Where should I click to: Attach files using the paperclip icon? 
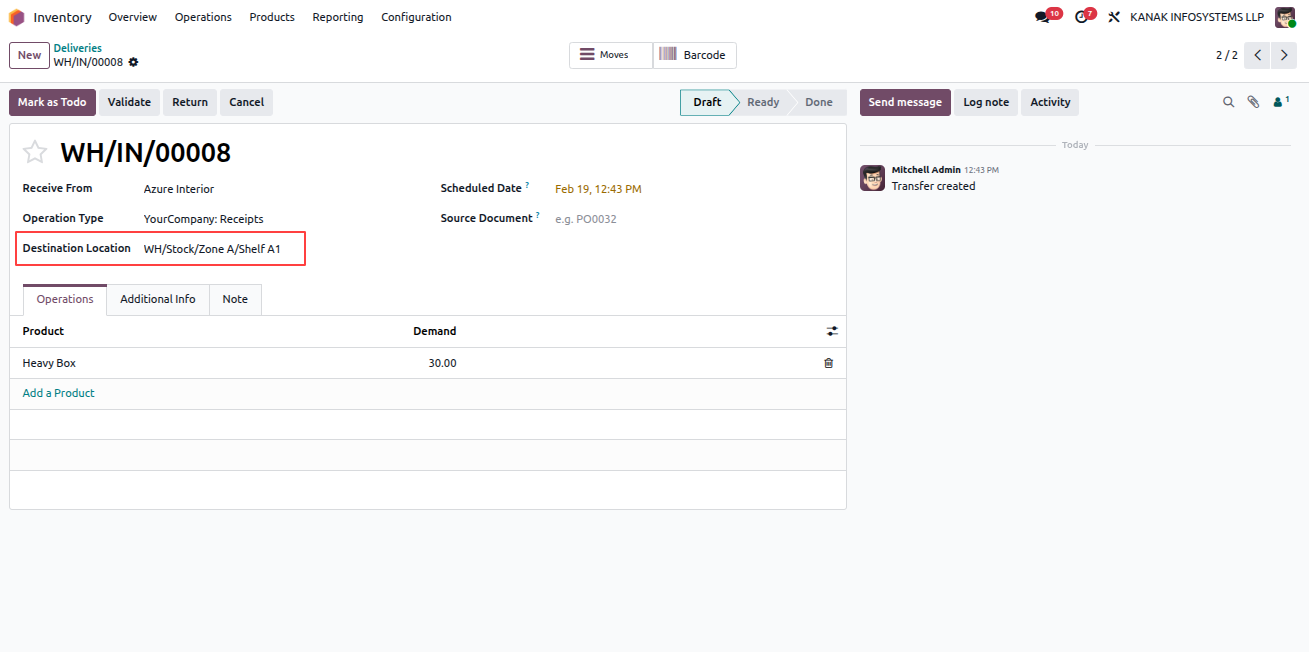click(1253, 102)
